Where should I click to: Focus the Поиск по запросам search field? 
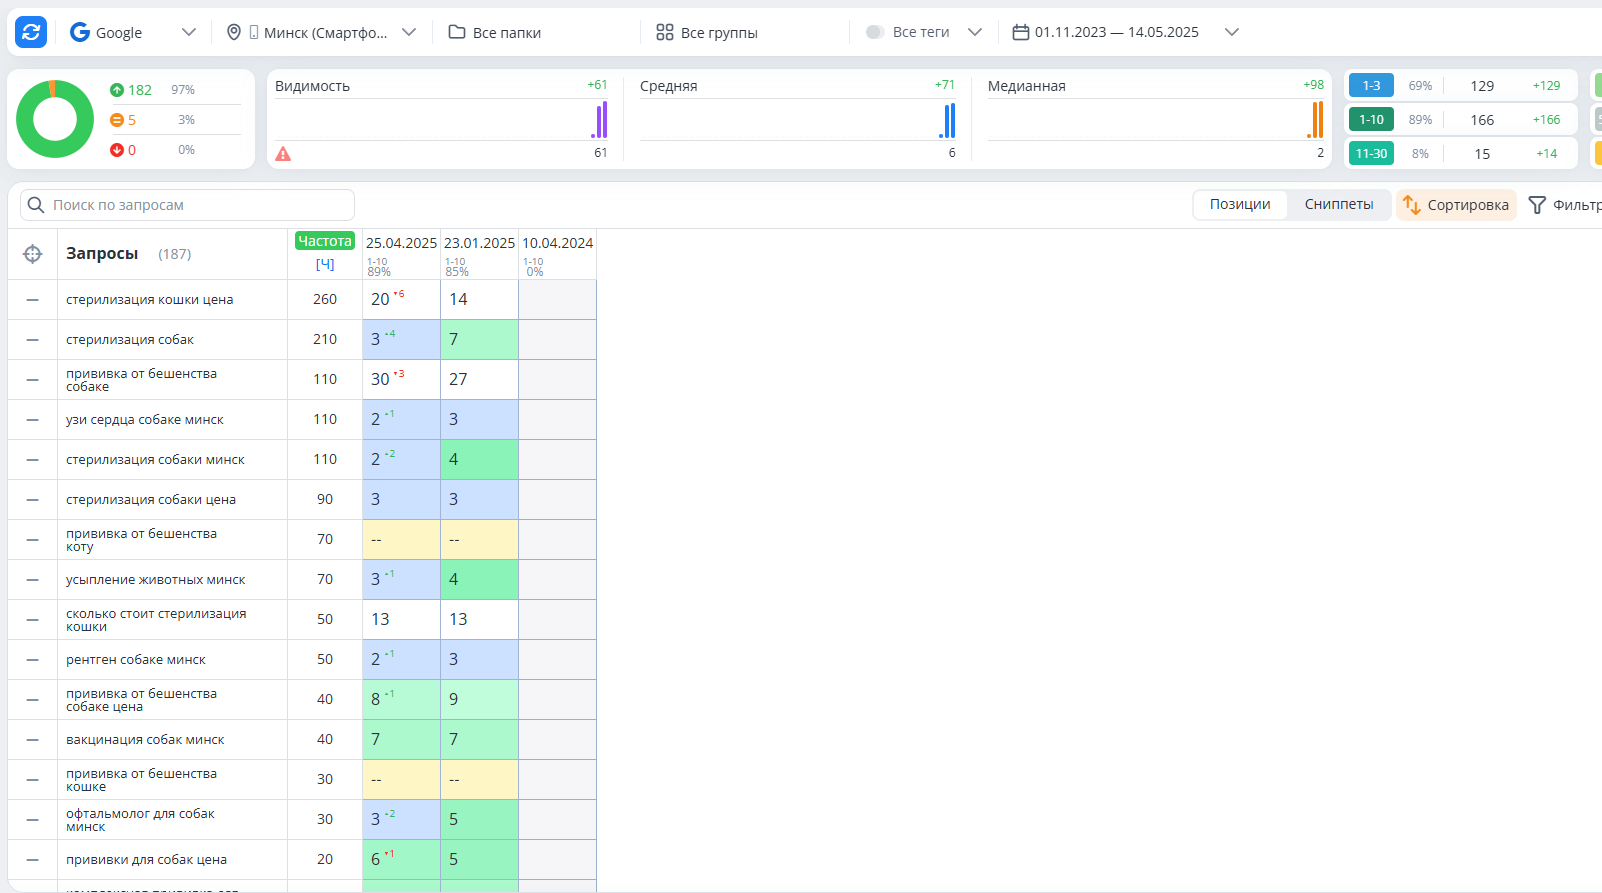click(188, 205)
